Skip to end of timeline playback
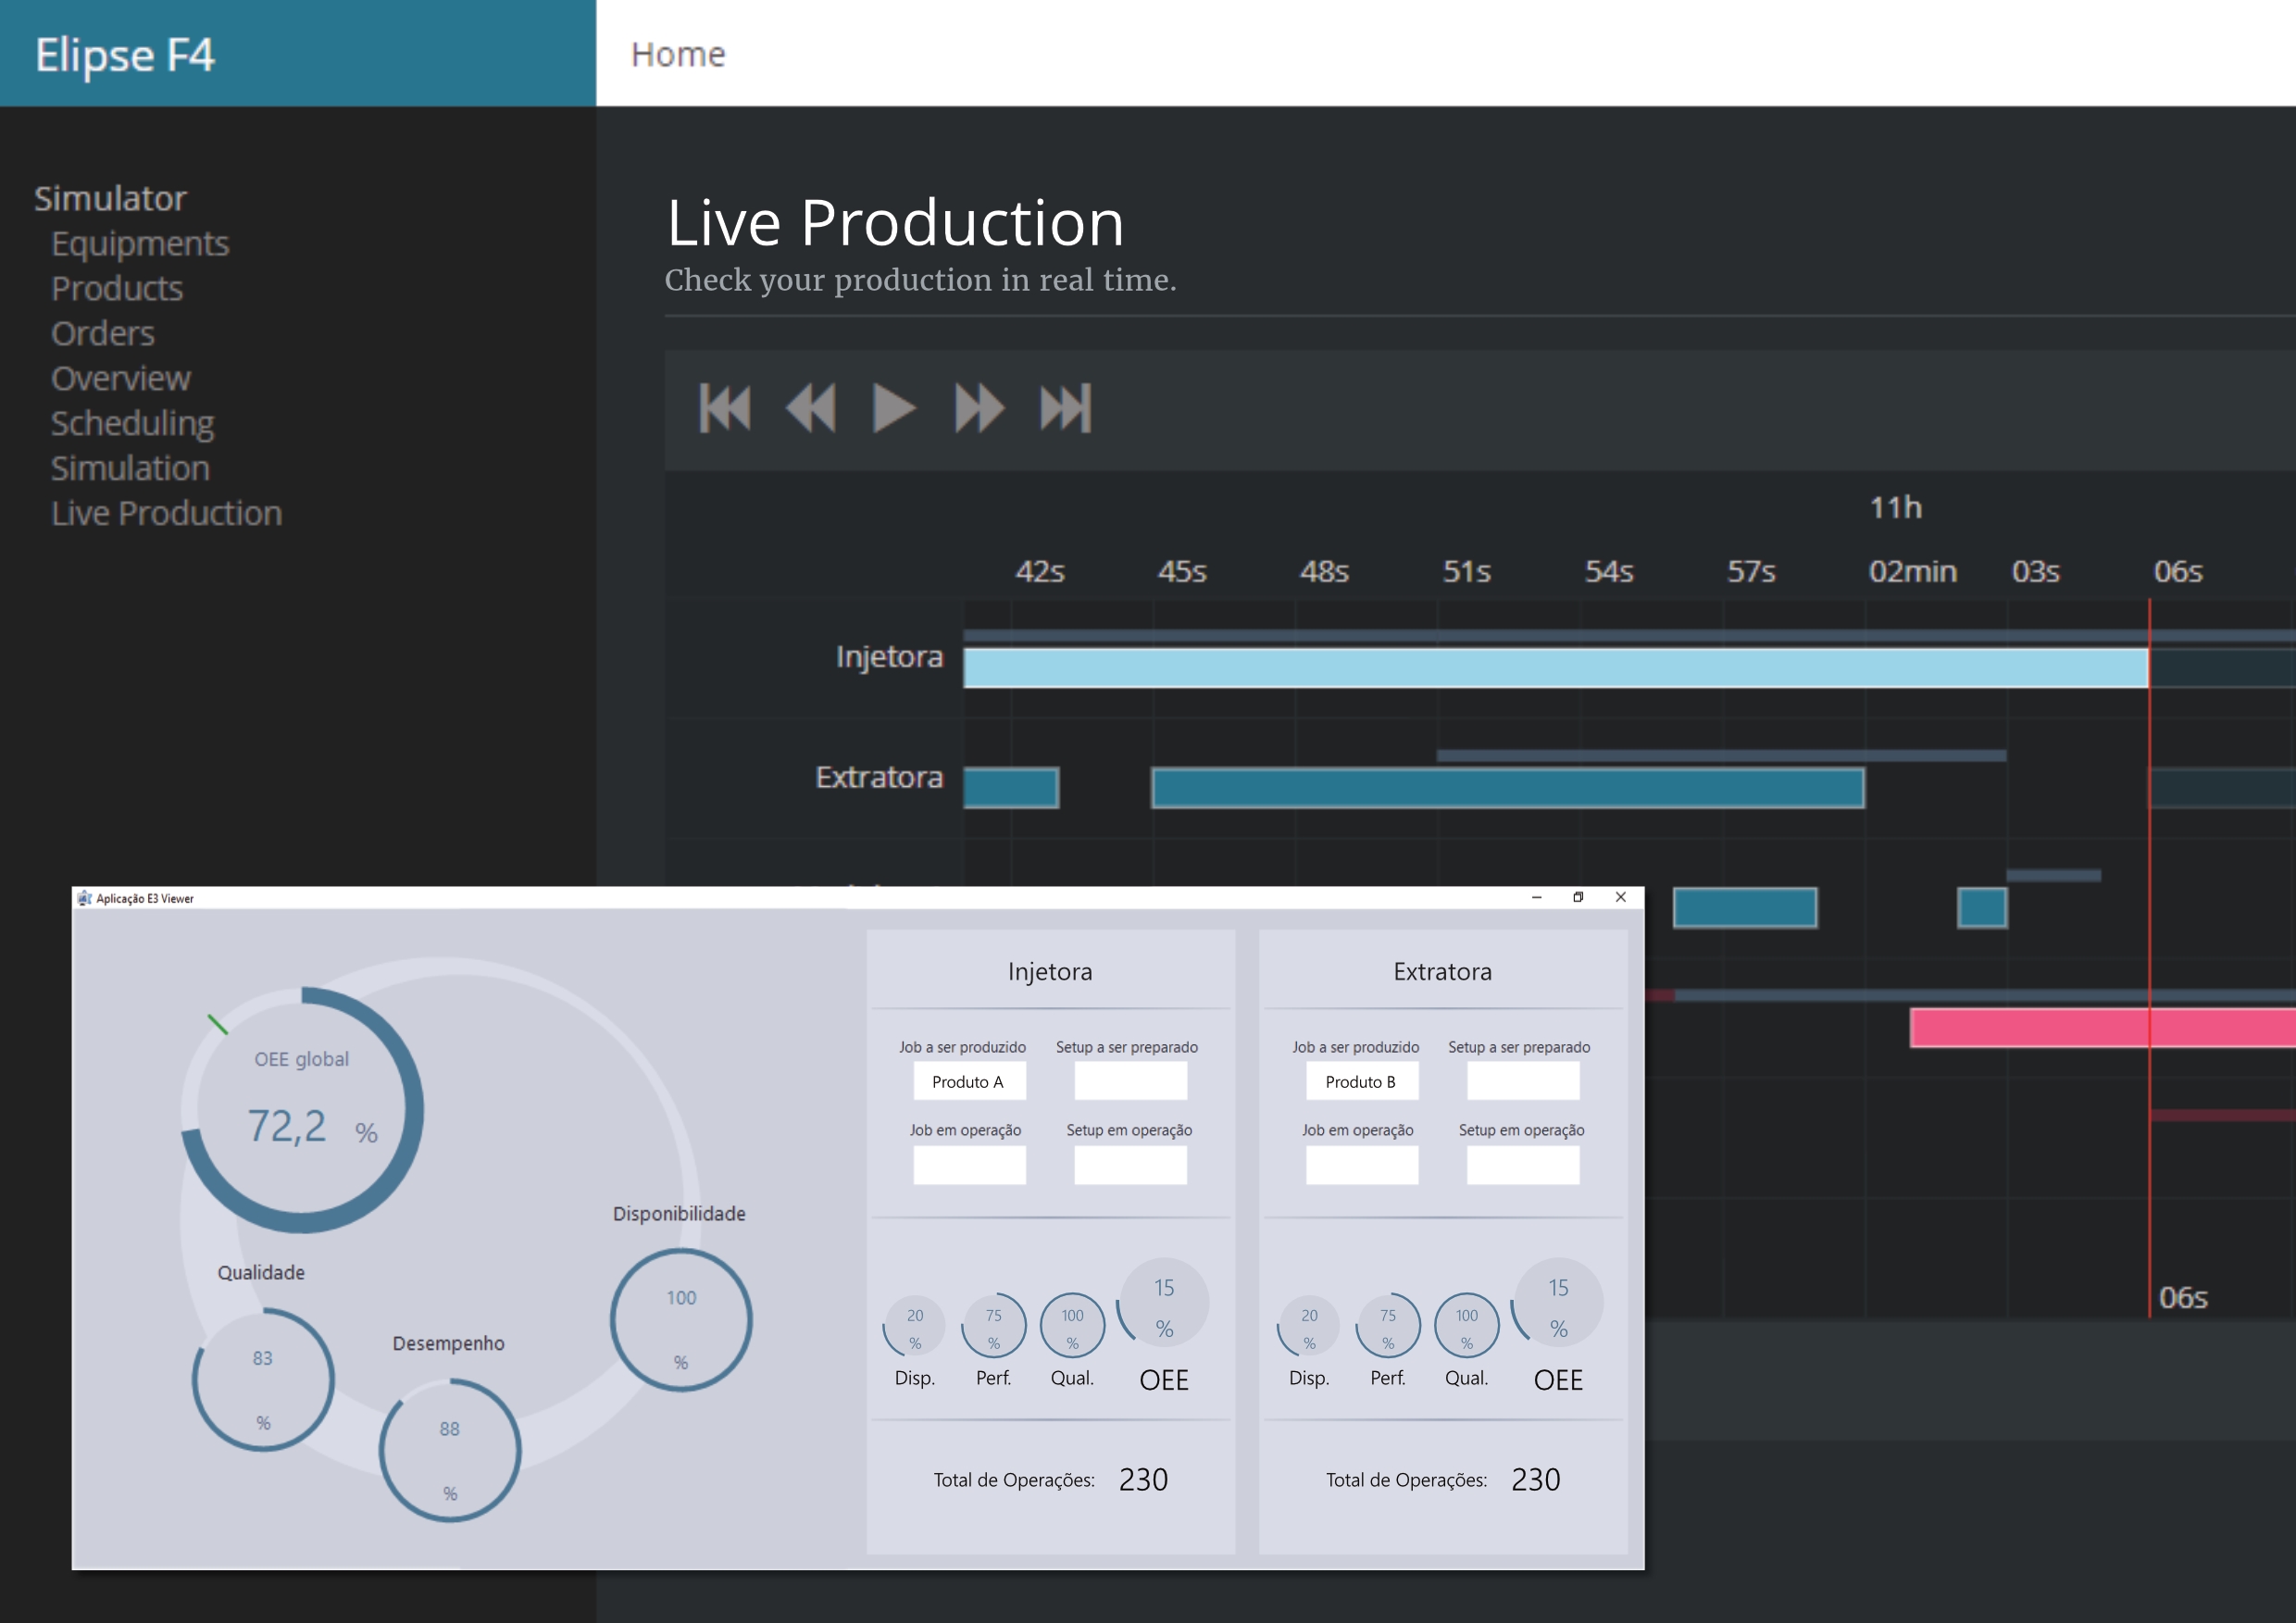Screen dimensions: 2296x1623 tap(1065, 408)
